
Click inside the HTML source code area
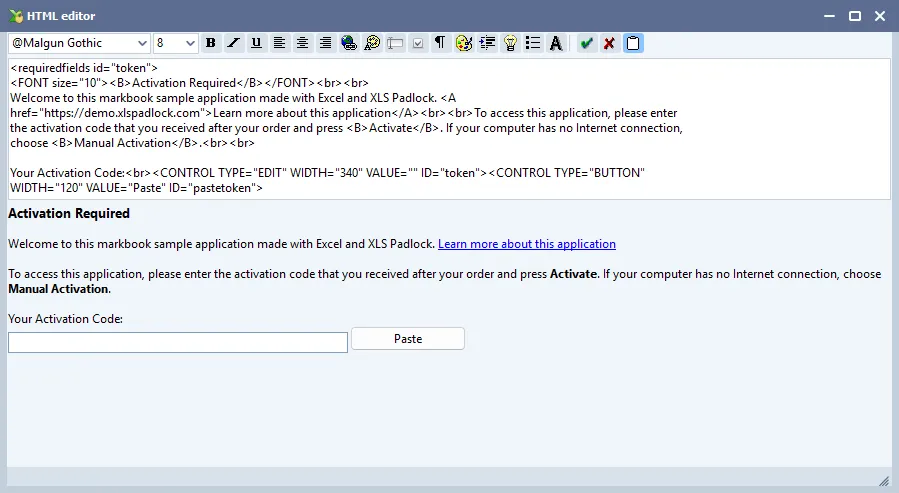pyautogui.click(x=449, y=129)
